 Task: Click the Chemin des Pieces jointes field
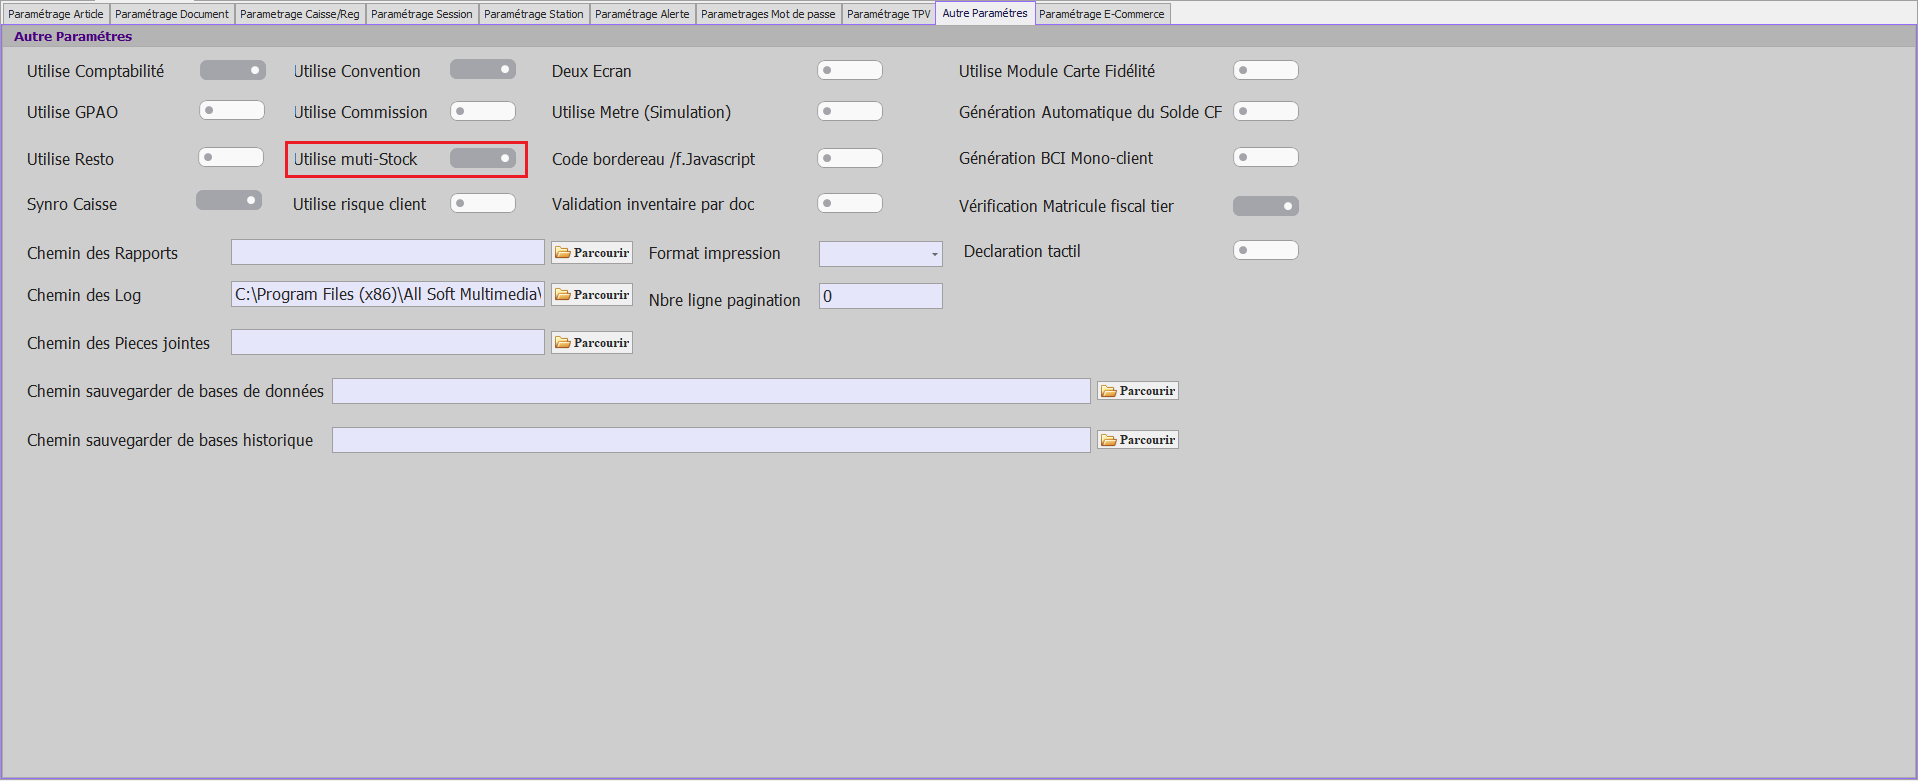tap(388, 342)
